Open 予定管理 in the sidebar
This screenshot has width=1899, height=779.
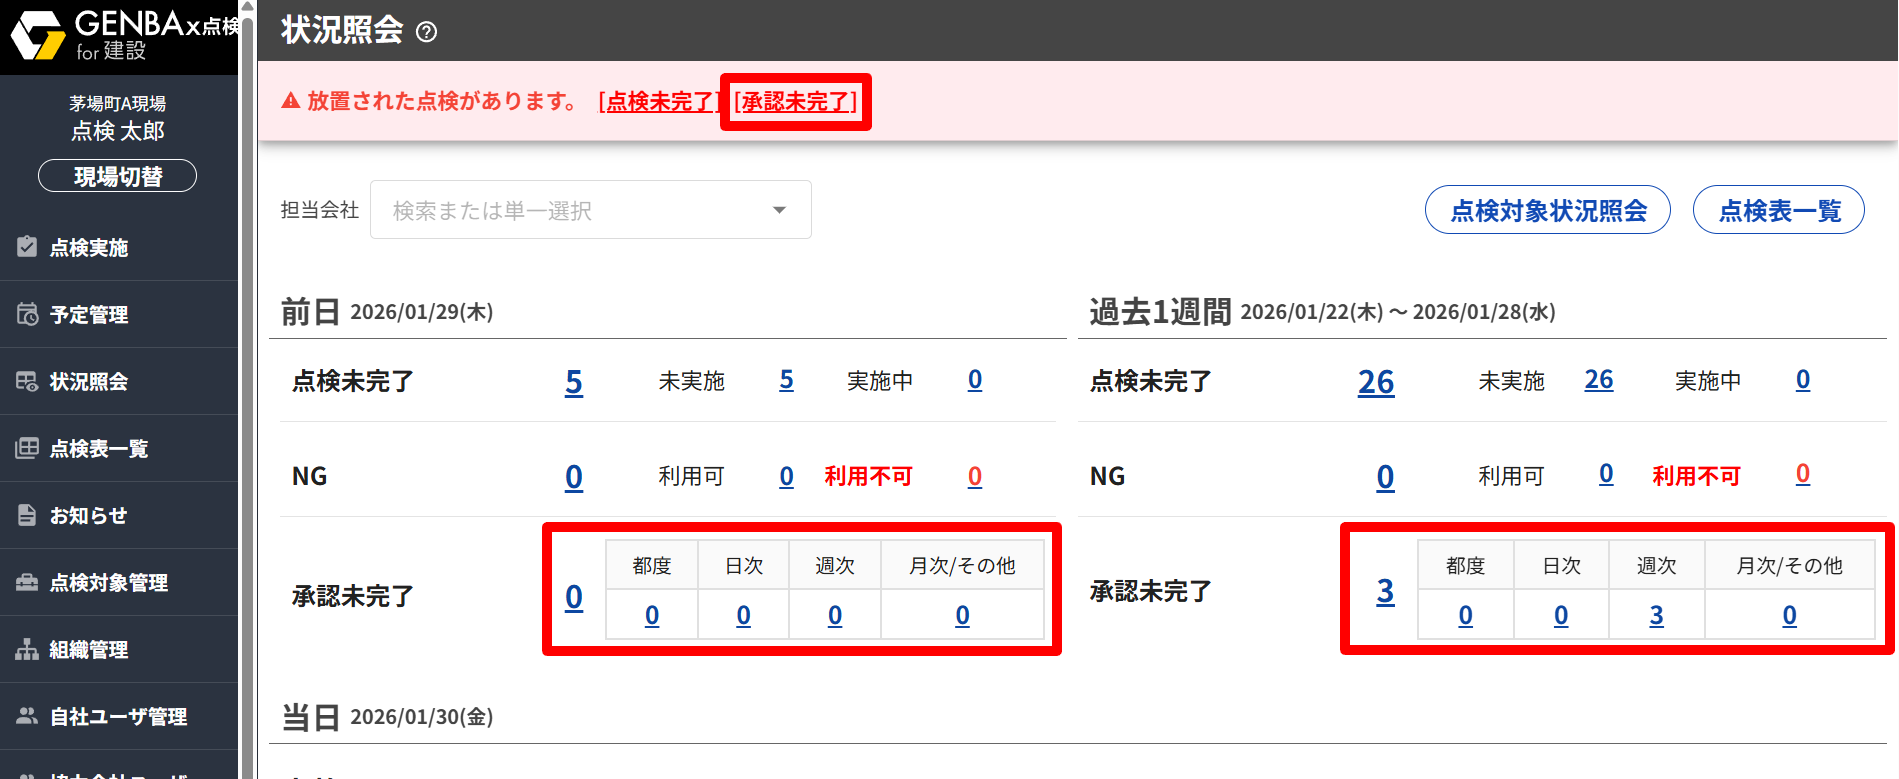pos(119,314)
